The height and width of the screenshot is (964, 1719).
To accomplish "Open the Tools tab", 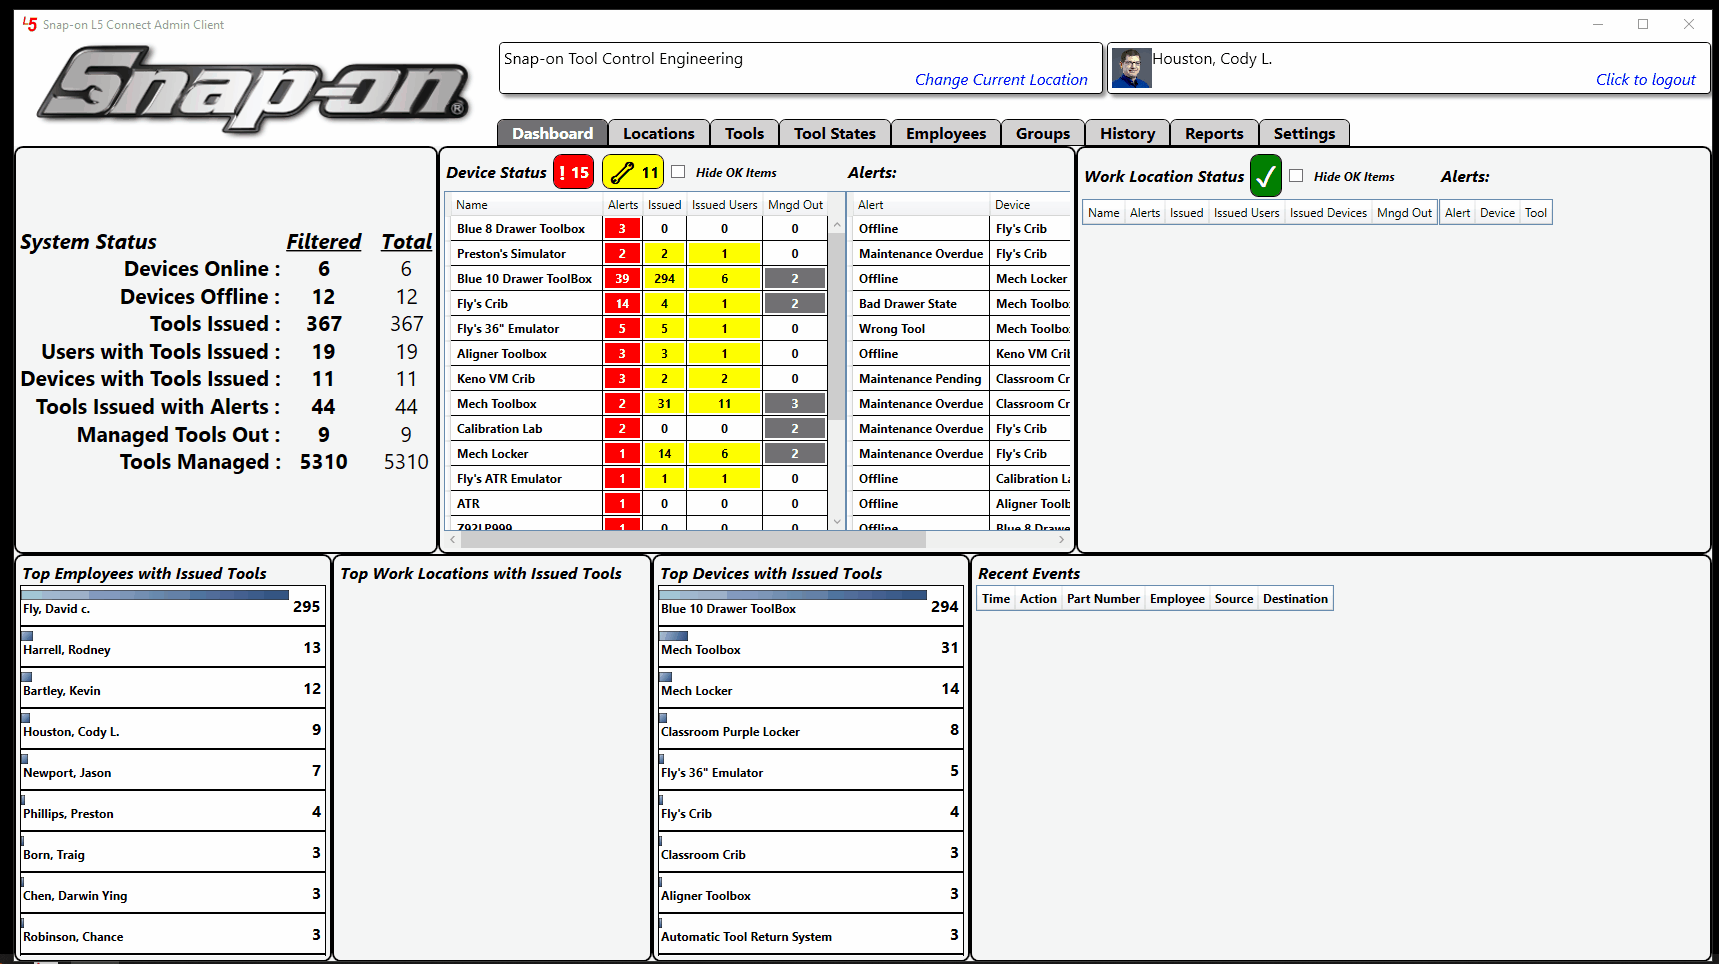I will click(744, 133).
